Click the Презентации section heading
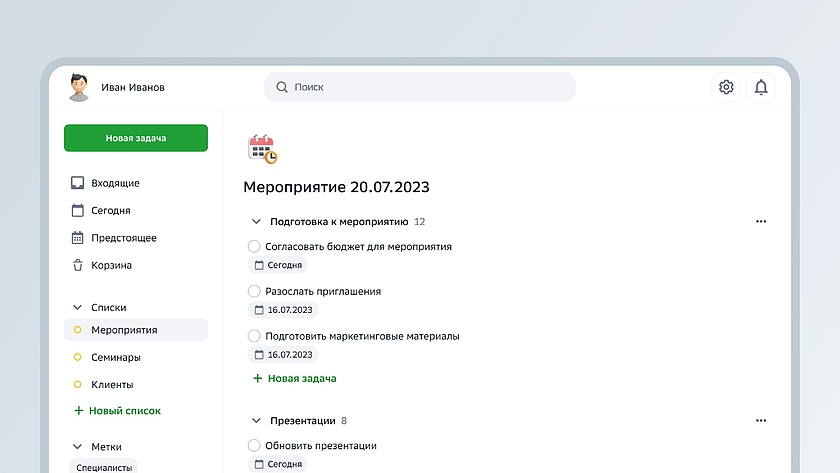 tap(303, 421)
